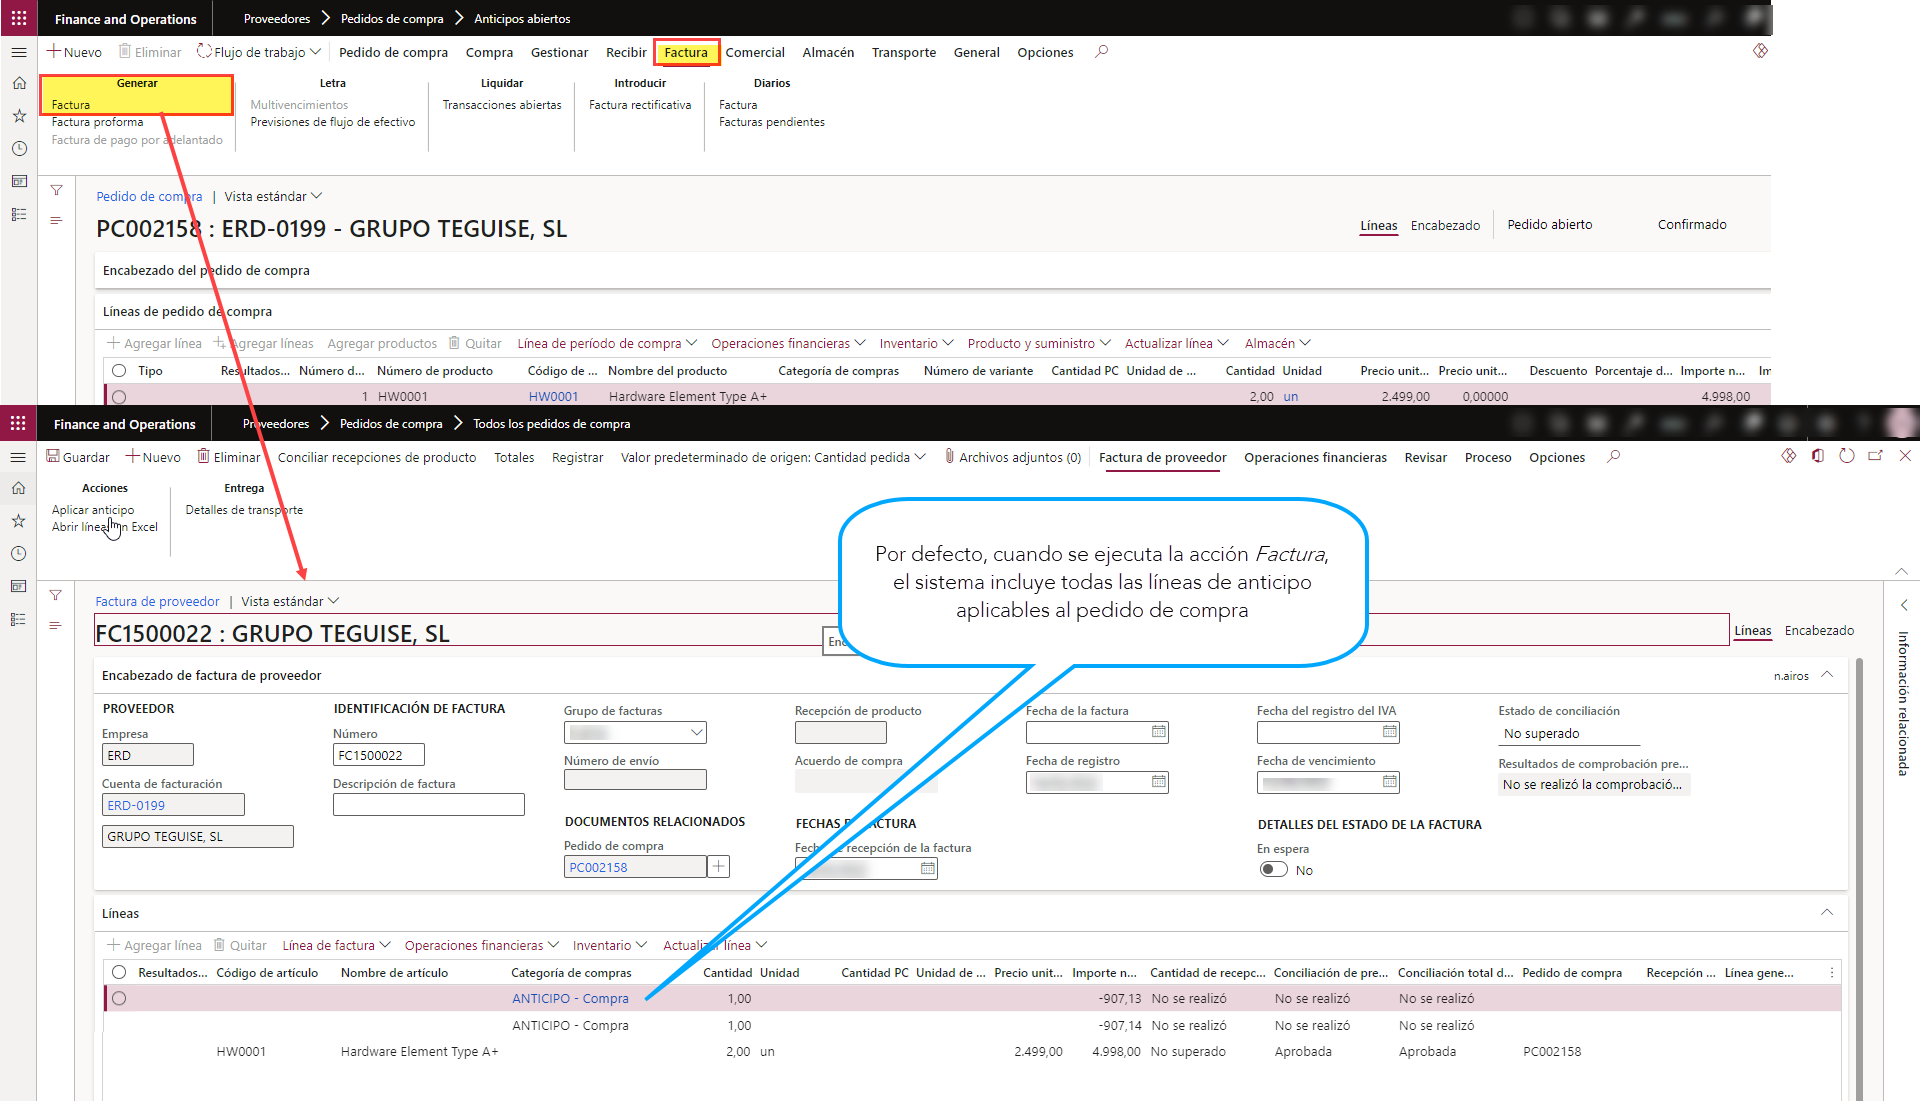1920x1101 pixels.
Task: Click the Conciliar recepciones de producto icon
Action: click(377, 458)
